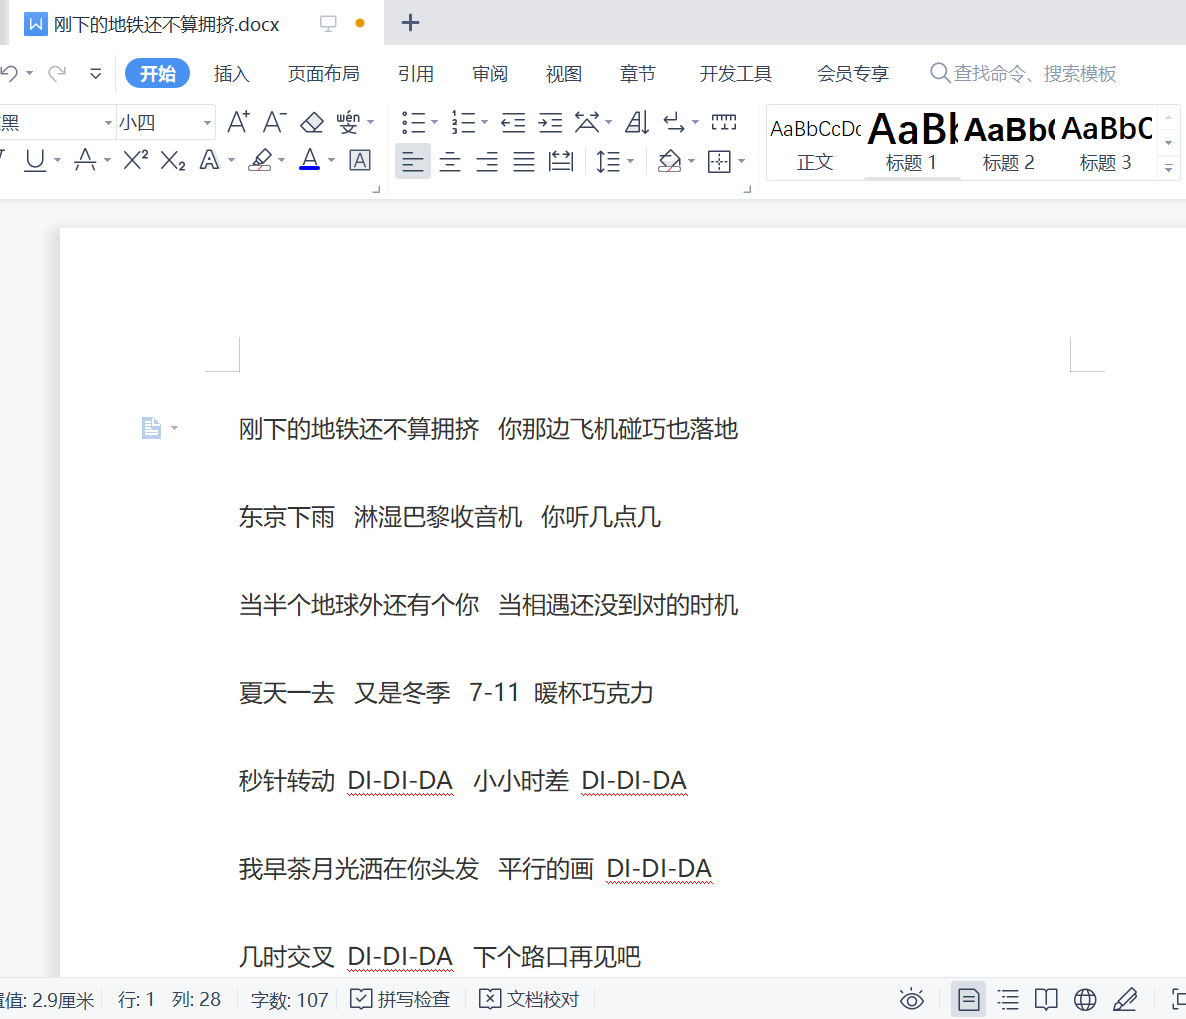Image resolution: width=1186 pixels, height=1019 pixels.
Task: Center align the text
Action: (450, 161)
